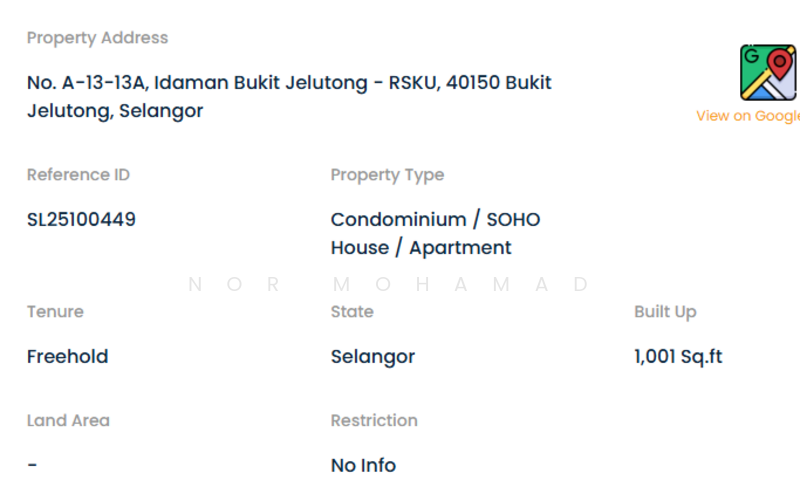Image resolution: width=800 pixels, height=487 pixels.
Task: Select the property address text
Action: point(289,96)
